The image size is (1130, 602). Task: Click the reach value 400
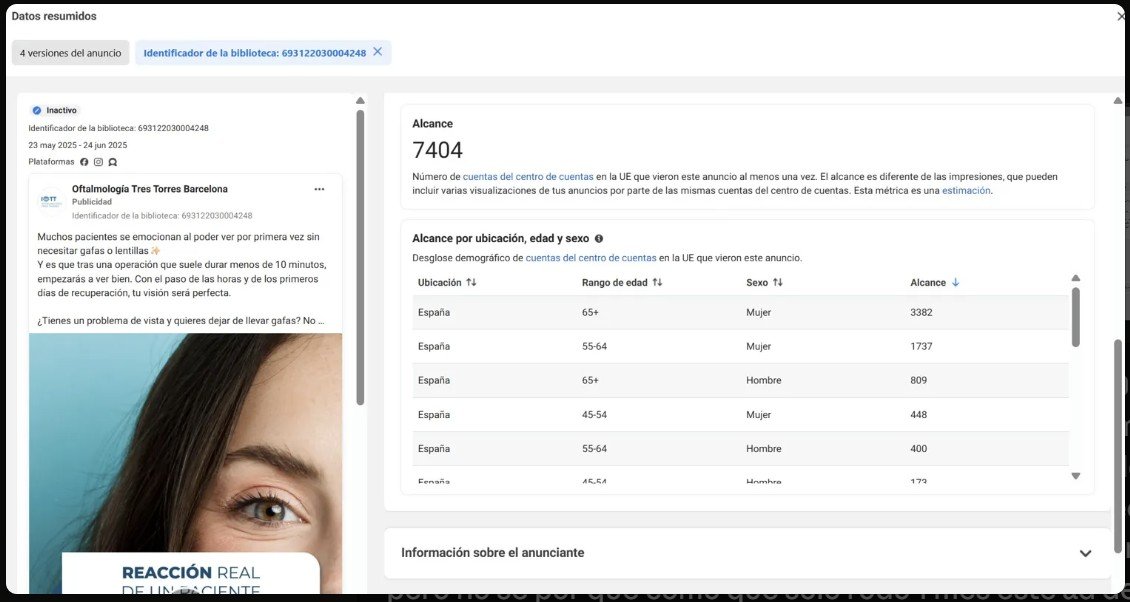click(919, 448)
